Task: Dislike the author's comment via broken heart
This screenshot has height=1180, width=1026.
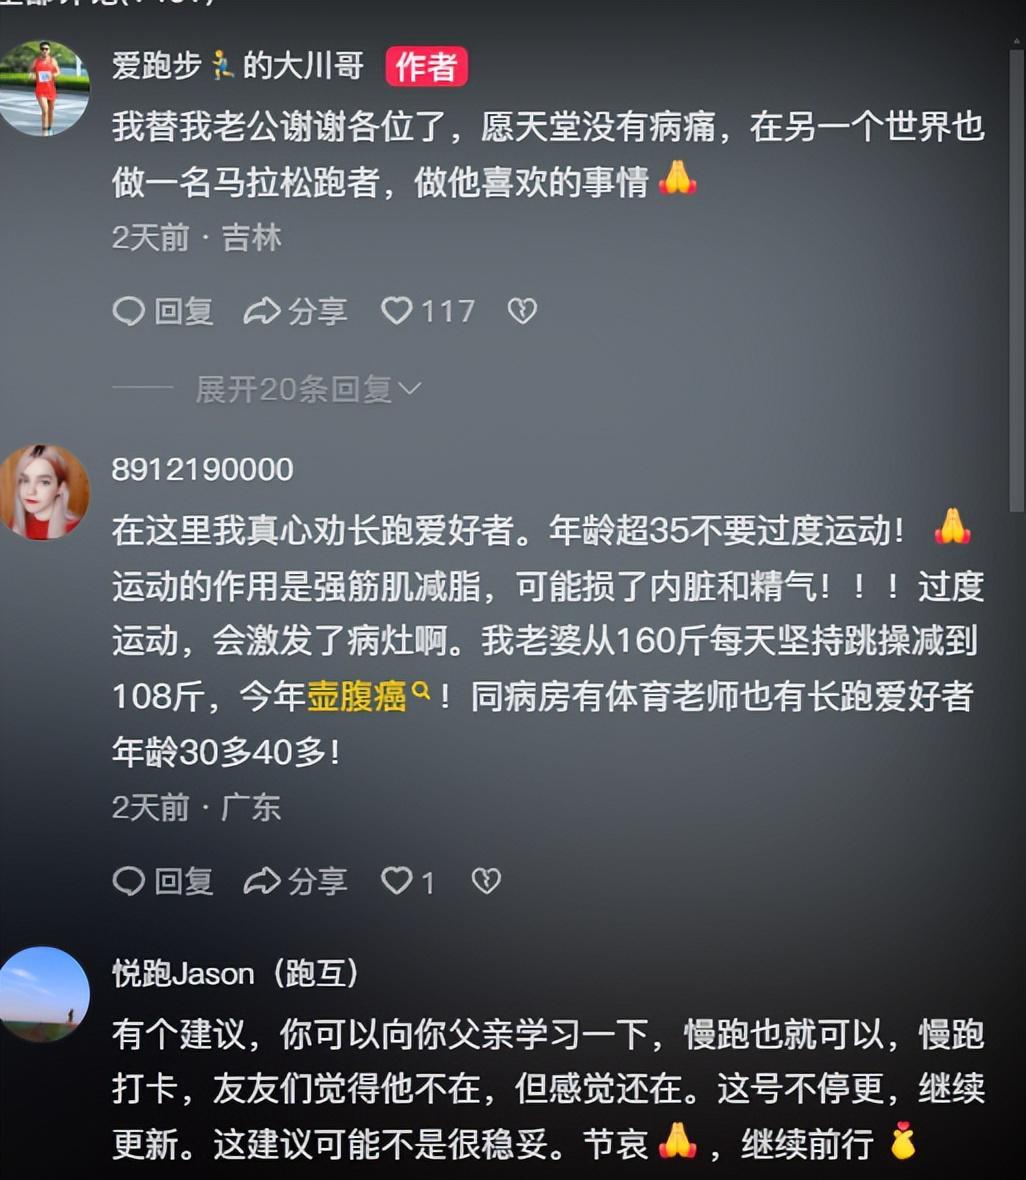Action: [x=522, y=311]
